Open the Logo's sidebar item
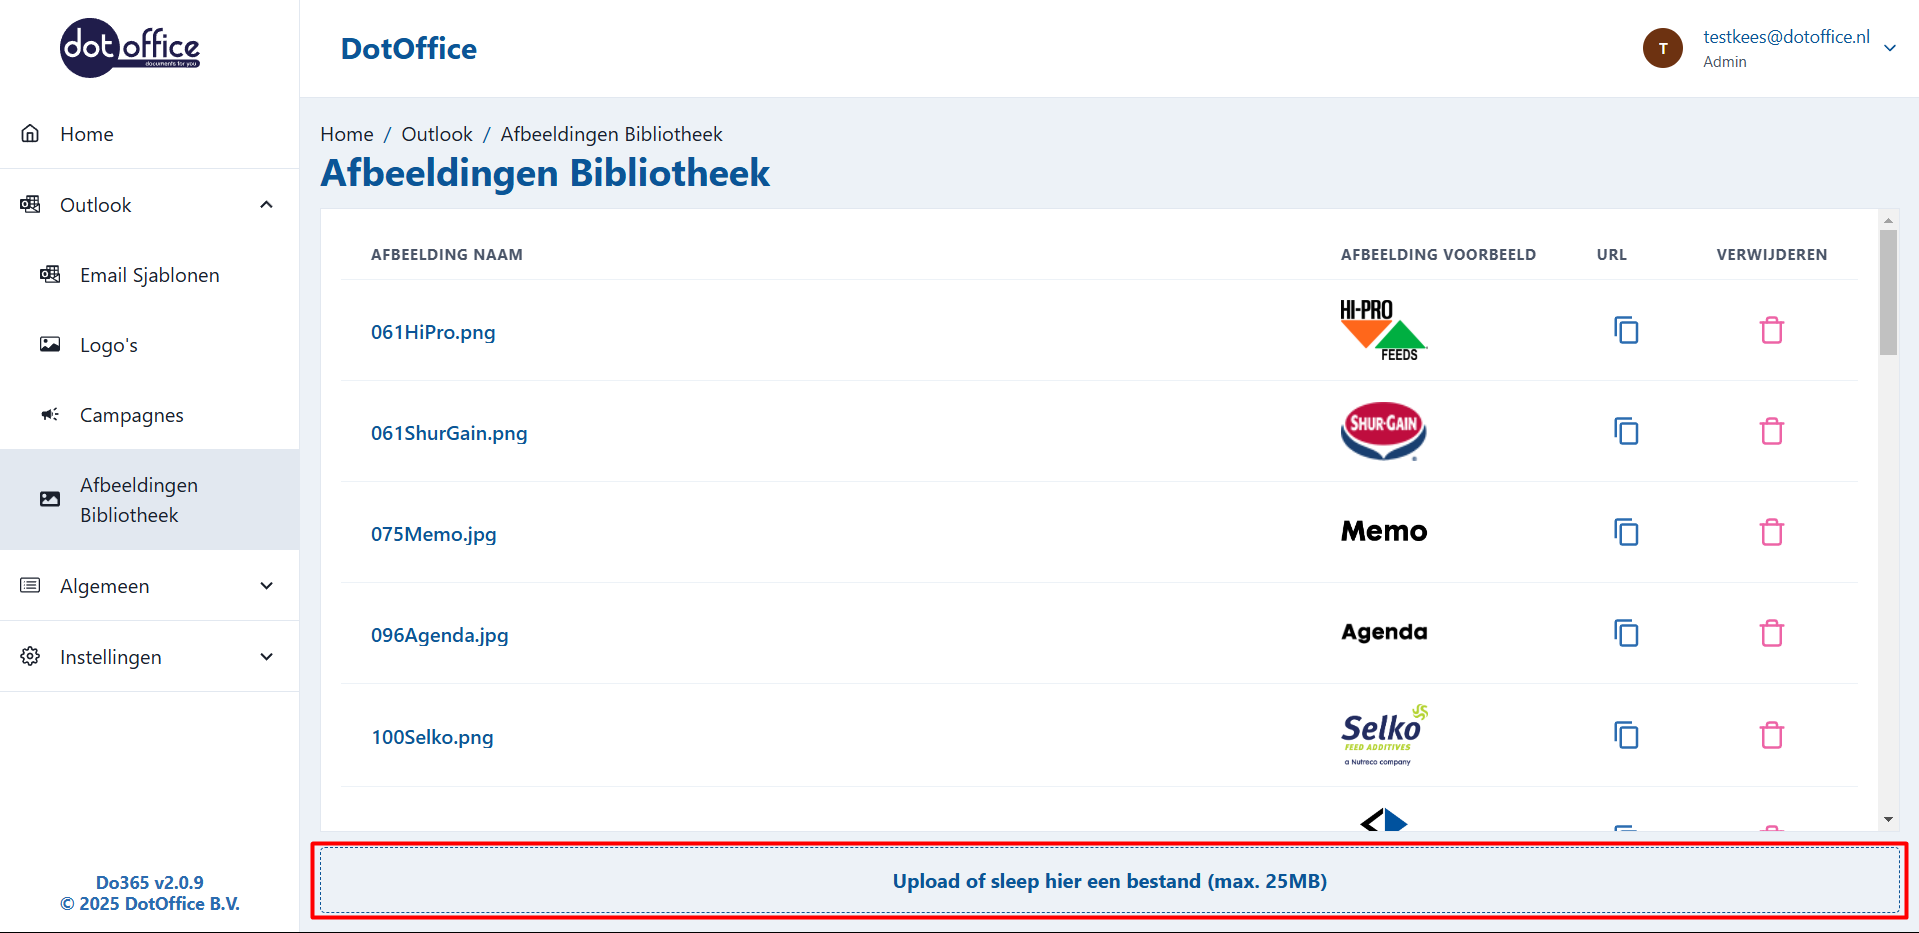 [108, 345]
